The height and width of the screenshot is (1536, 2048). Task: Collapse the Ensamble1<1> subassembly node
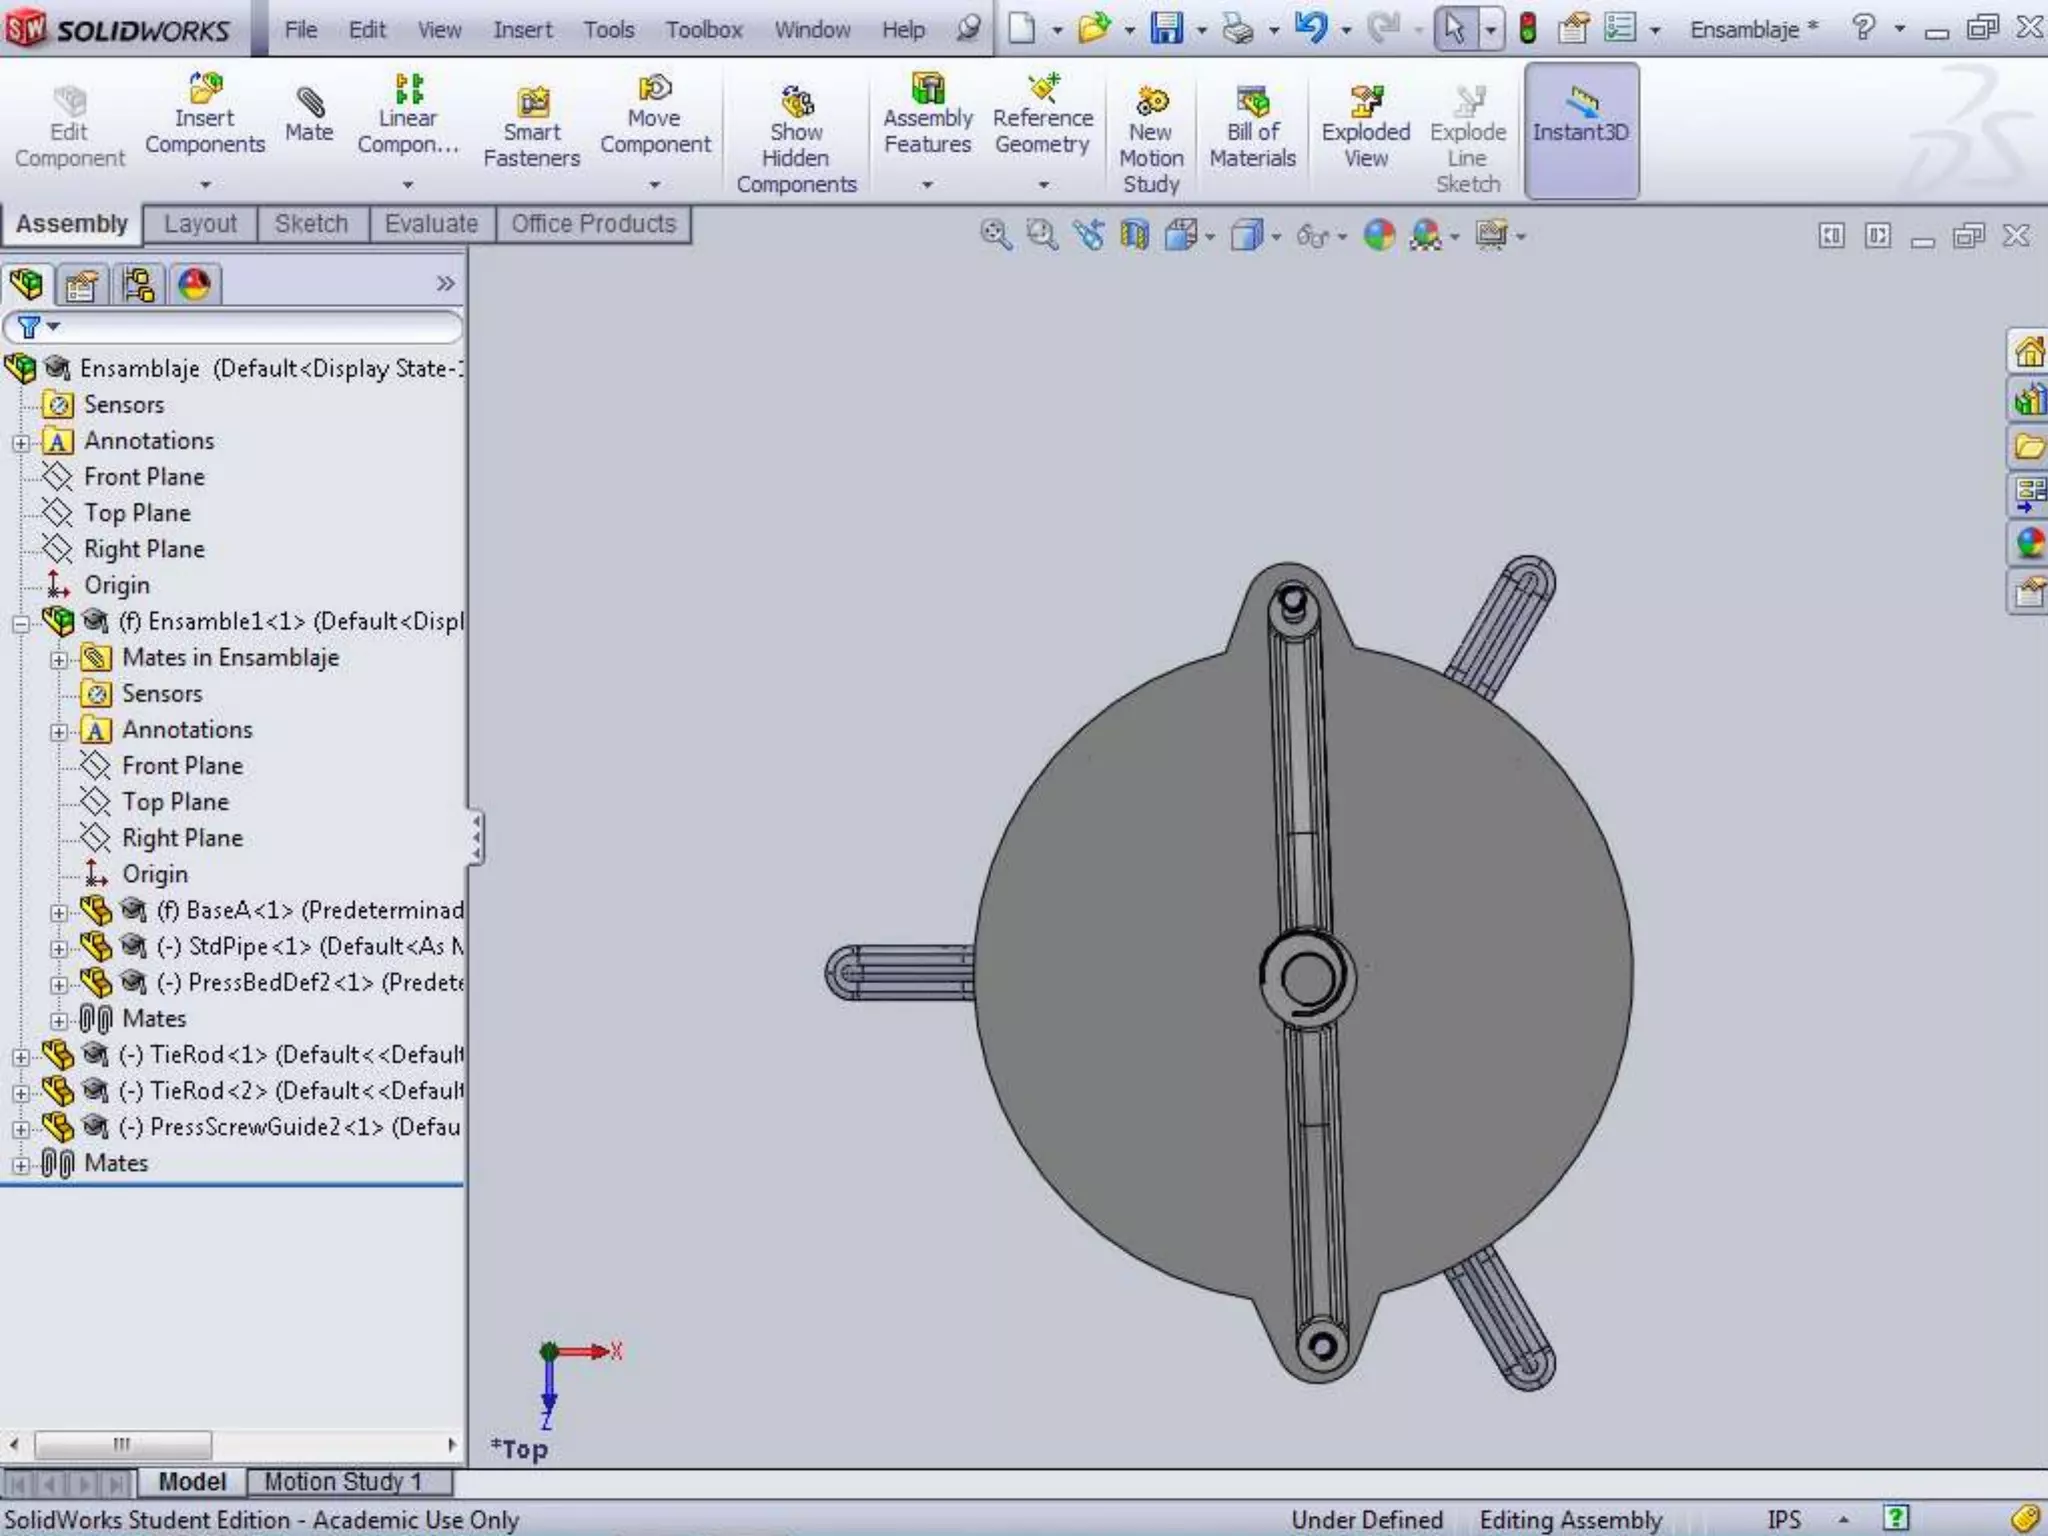pyautogui.click(x=21, y=624)
